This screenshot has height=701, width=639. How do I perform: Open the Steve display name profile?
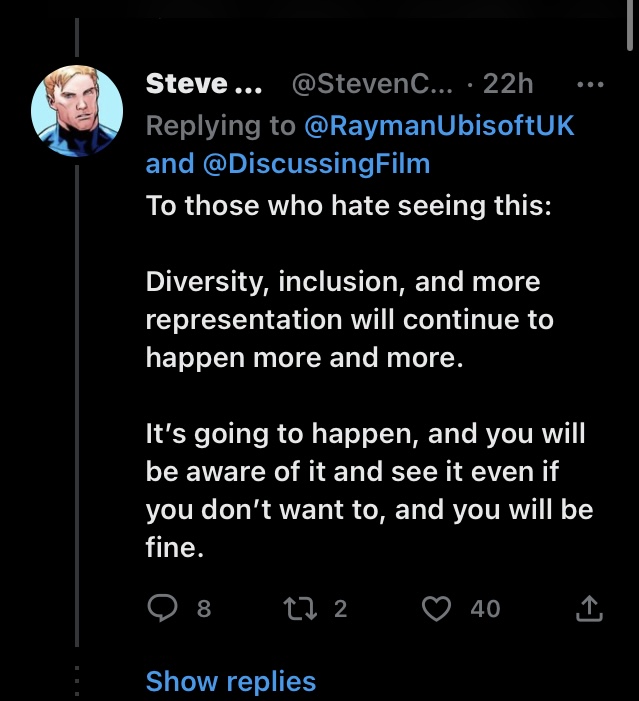tap(204, 84)
